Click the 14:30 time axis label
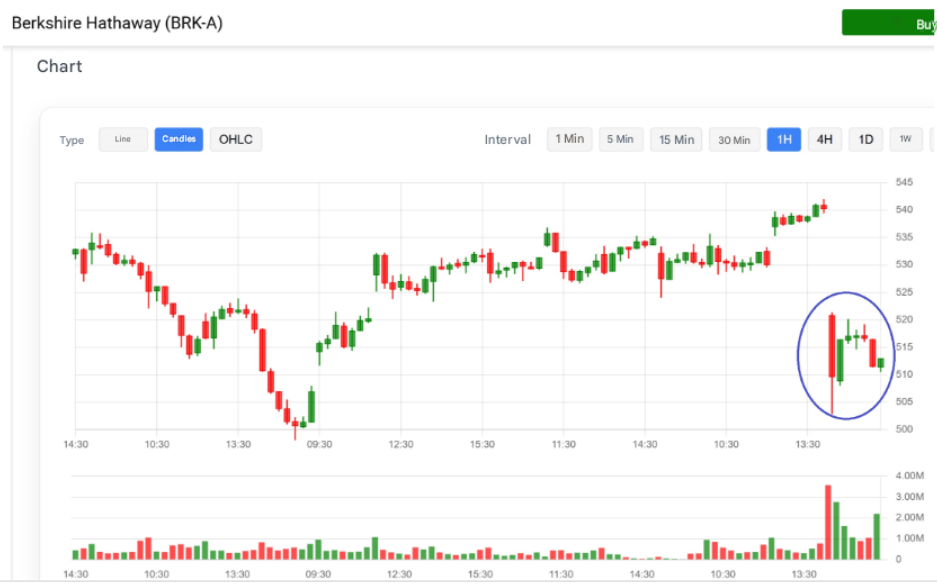This screenshot has height=586, width=937. 78,443
